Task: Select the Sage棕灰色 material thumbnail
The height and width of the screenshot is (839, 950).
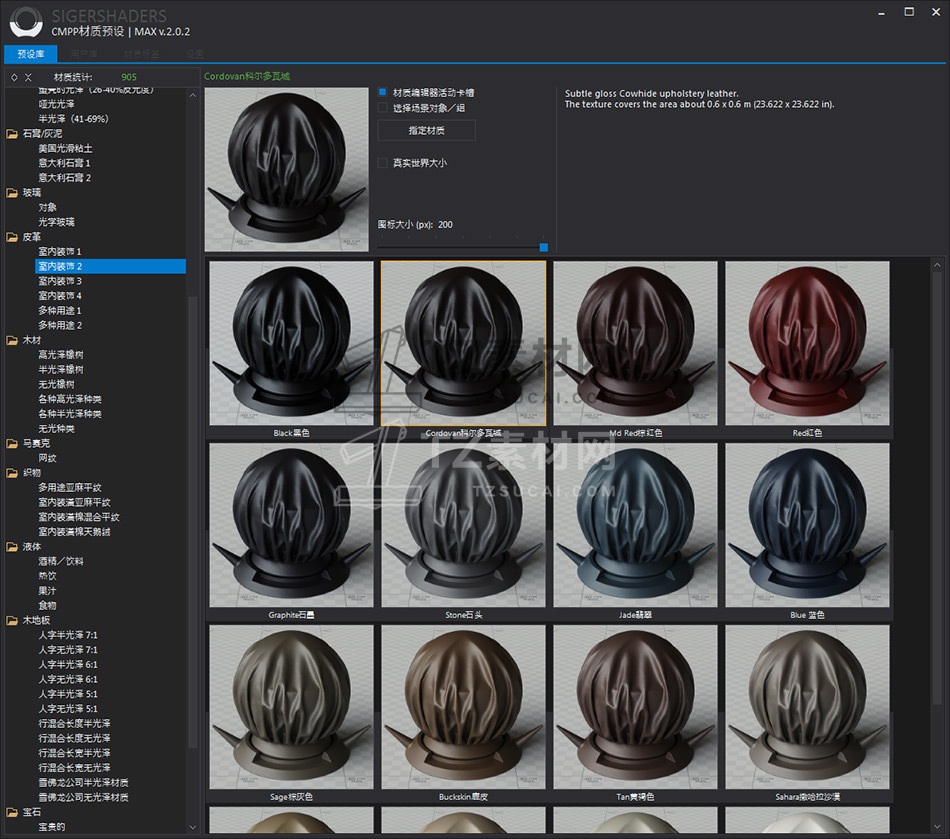Action: (291, 707)
